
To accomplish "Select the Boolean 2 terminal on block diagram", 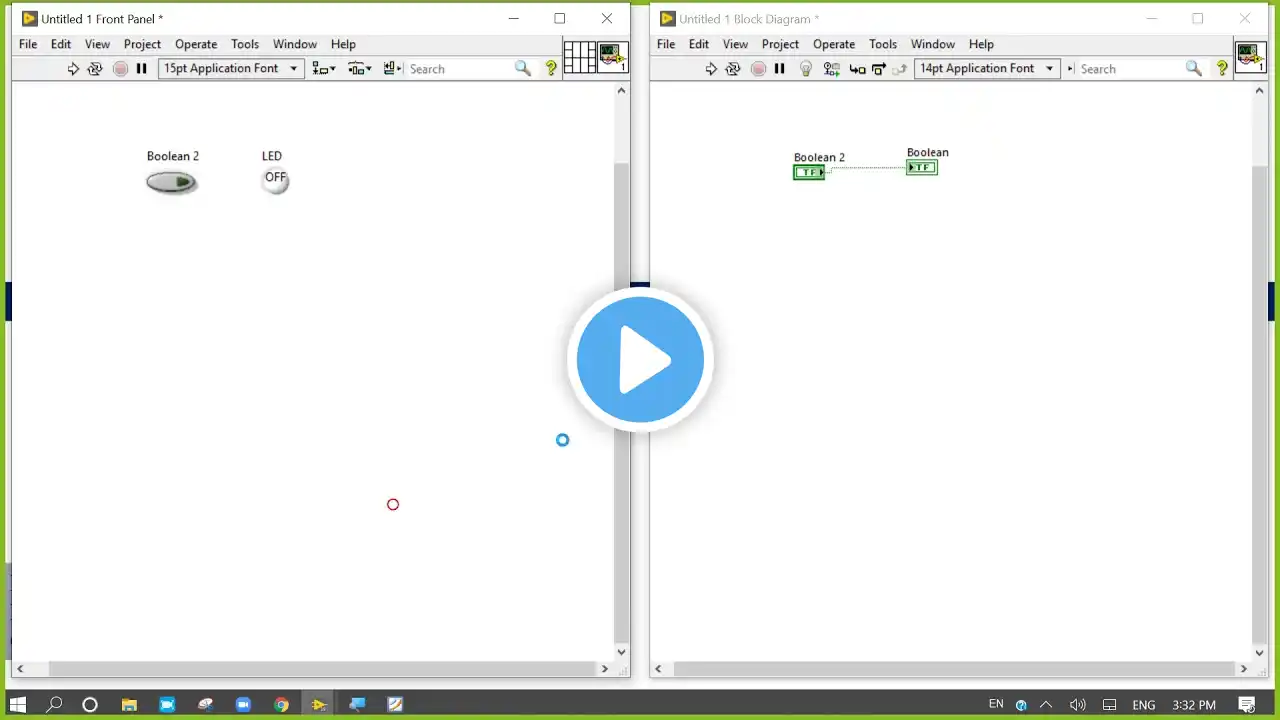I will 809,172.
